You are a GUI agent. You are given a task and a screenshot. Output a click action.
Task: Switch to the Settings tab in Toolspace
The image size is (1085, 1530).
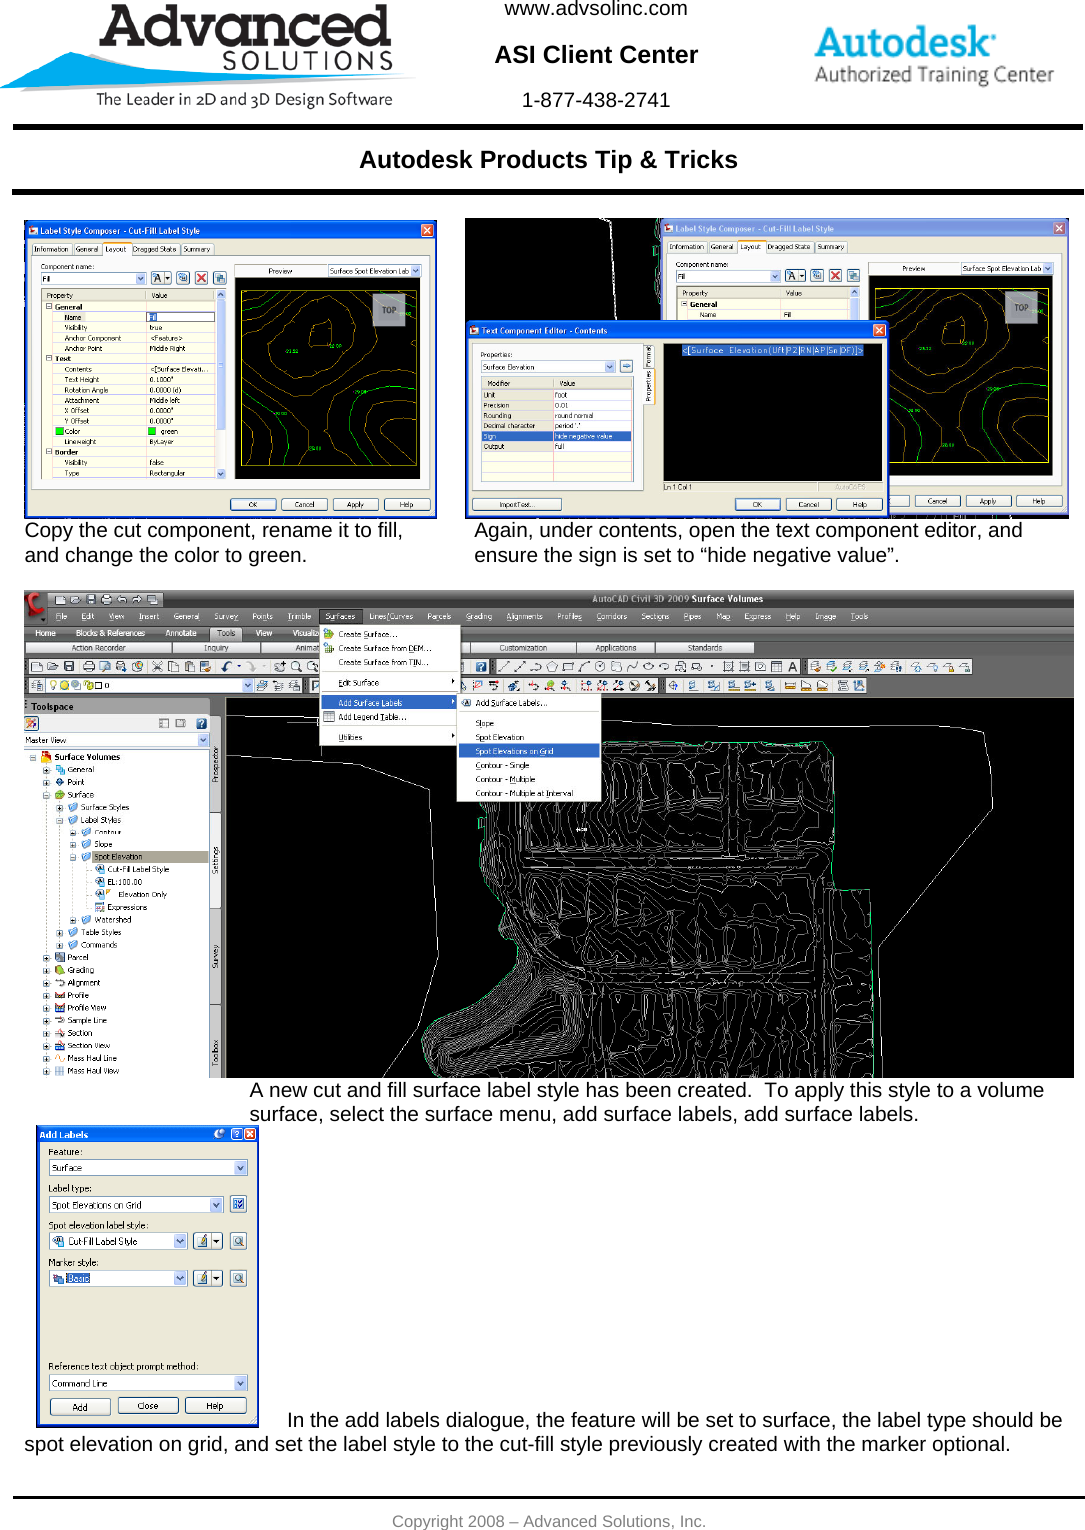click(214, 859)
